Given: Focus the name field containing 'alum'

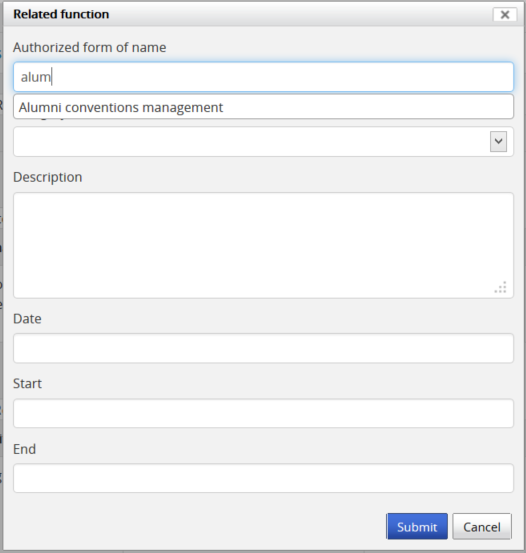Looking at the screenshot, I should 263,77.
